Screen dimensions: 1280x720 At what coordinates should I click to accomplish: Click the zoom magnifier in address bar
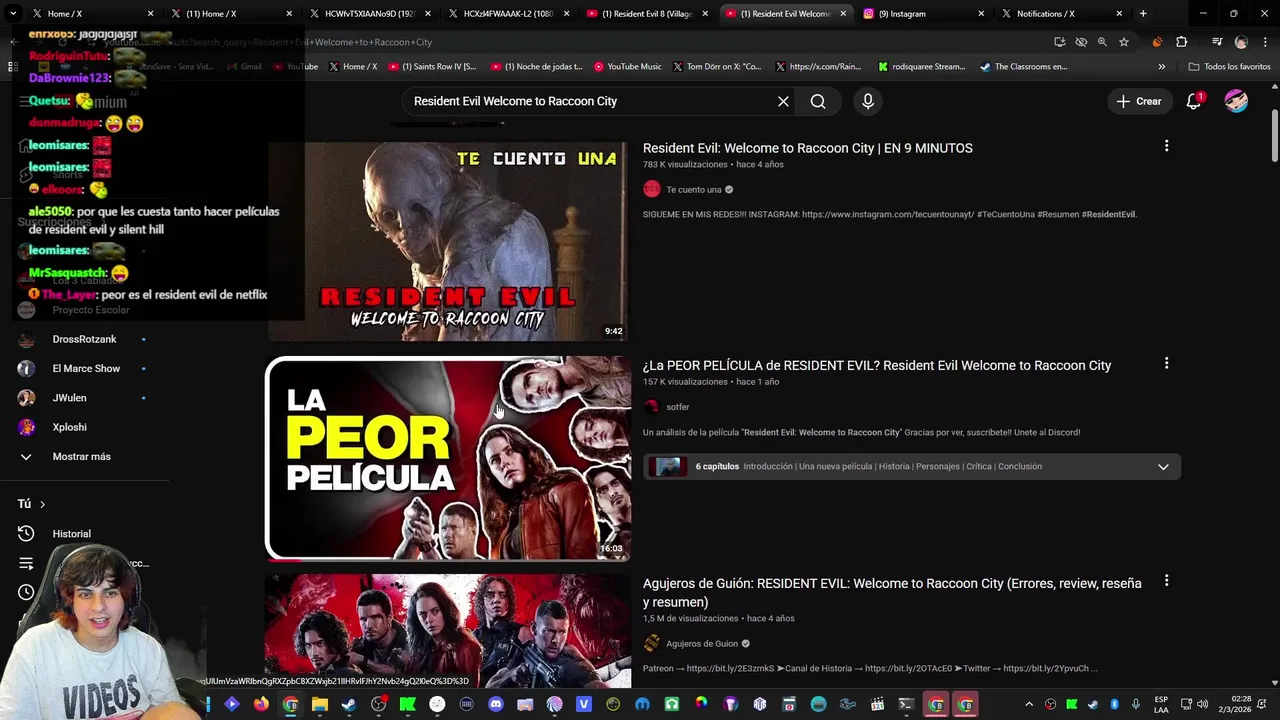click(1102, 42)
